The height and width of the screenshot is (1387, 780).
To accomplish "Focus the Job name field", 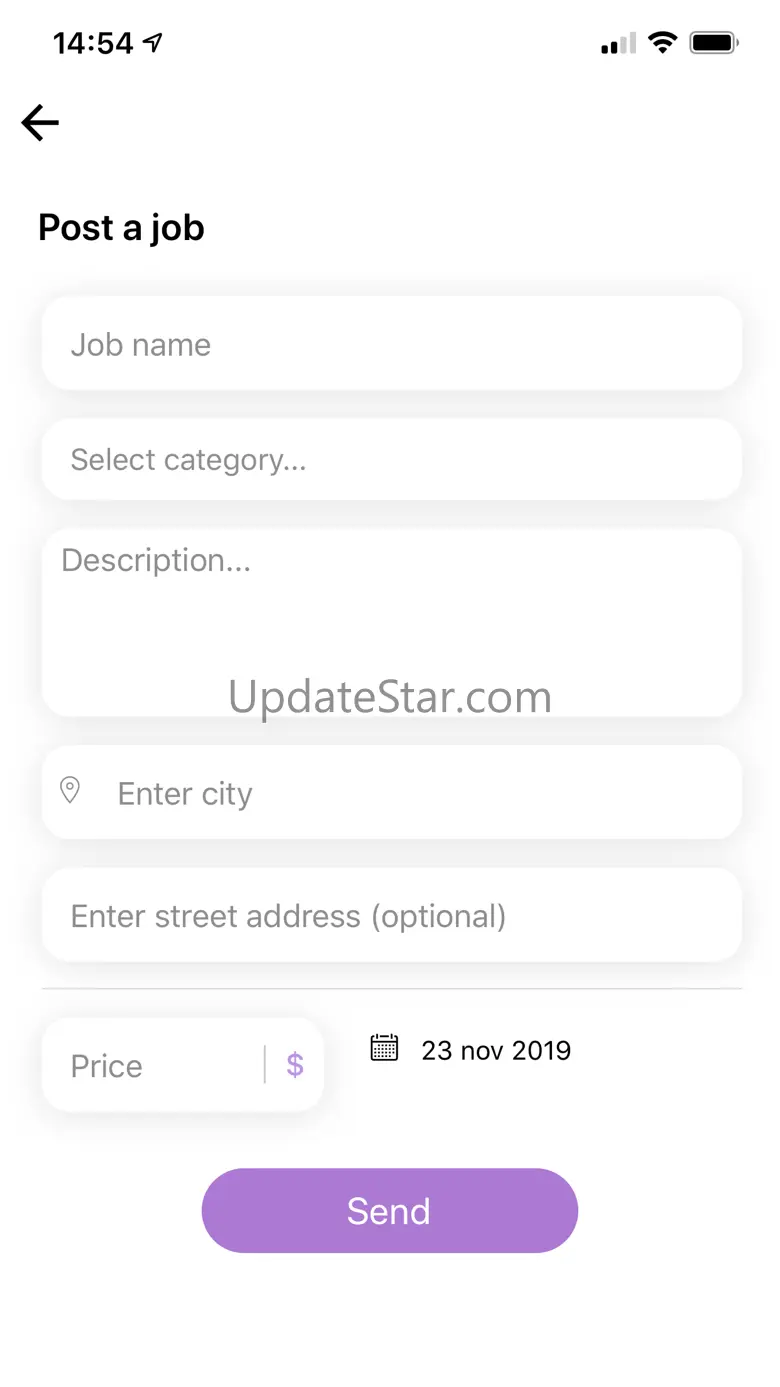I will [x=391, y=345].
